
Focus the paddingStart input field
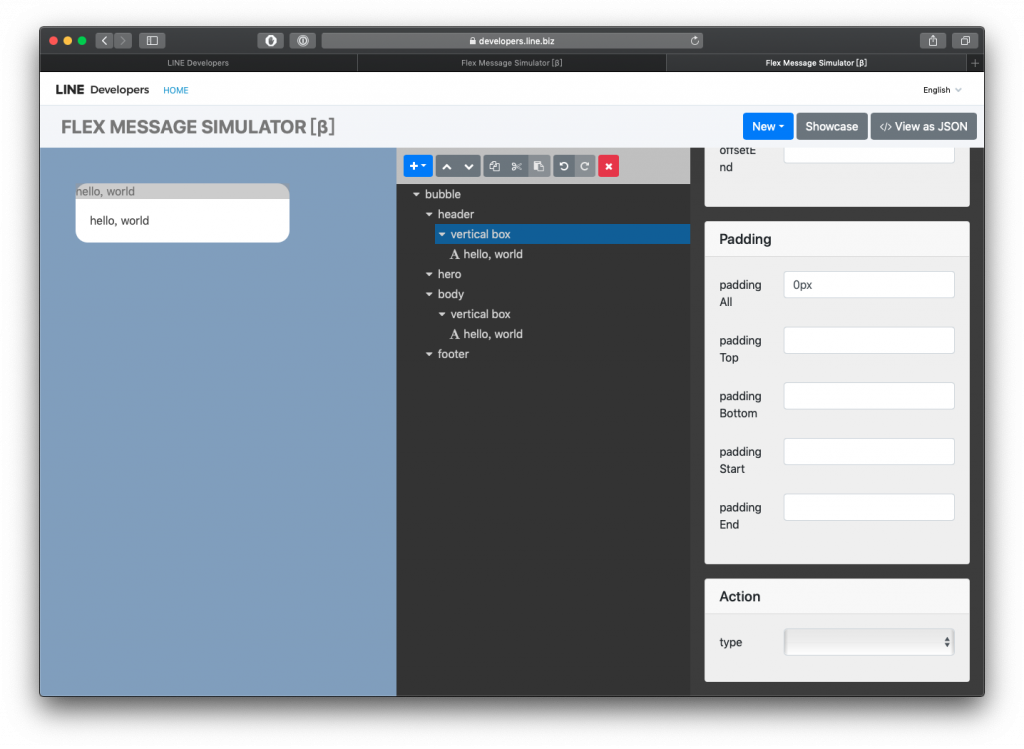pos(869,451)
